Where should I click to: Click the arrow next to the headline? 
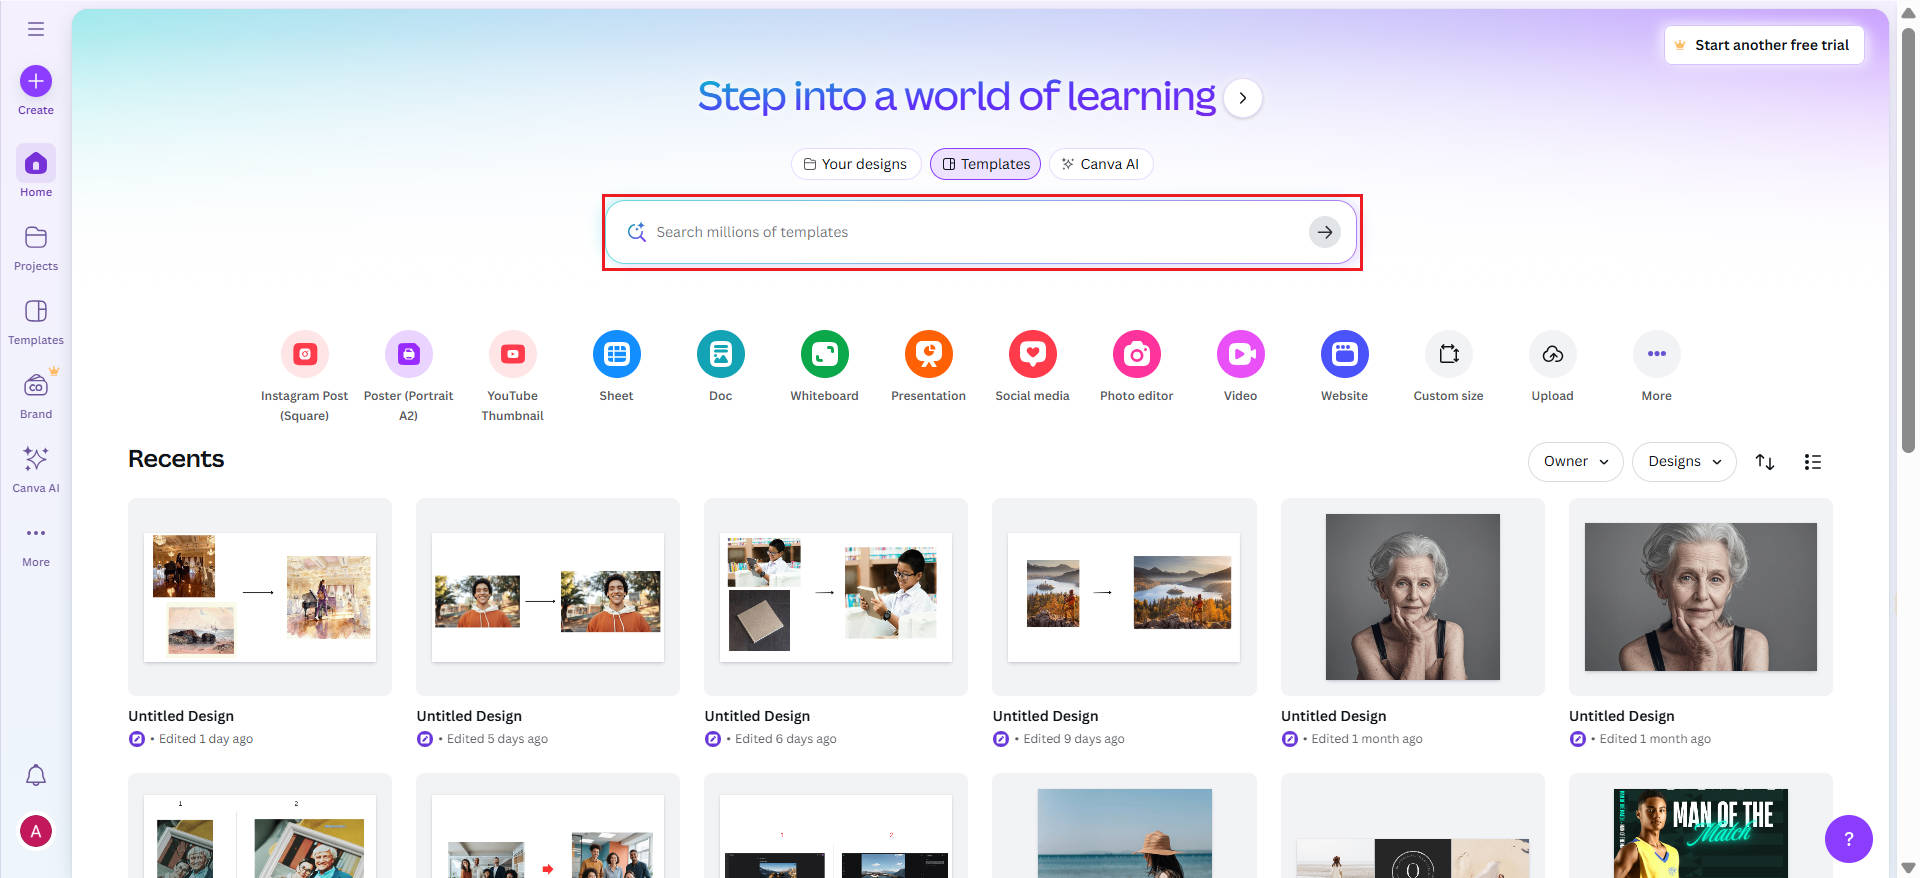click(x=1243, y=98)
